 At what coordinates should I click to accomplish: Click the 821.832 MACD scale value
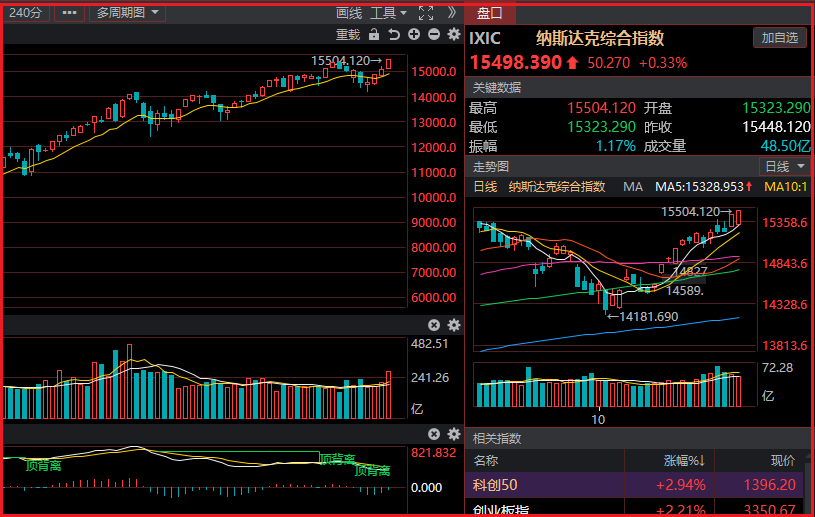[x=434, y=453]
